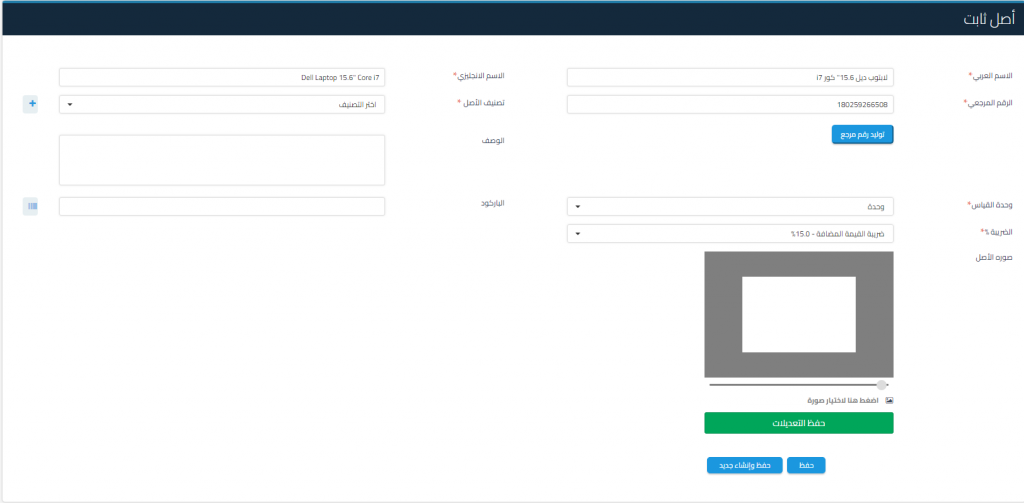Click inside the description text area
Viewport: 1024px width, 503px height.
click(x=222, y=160)
